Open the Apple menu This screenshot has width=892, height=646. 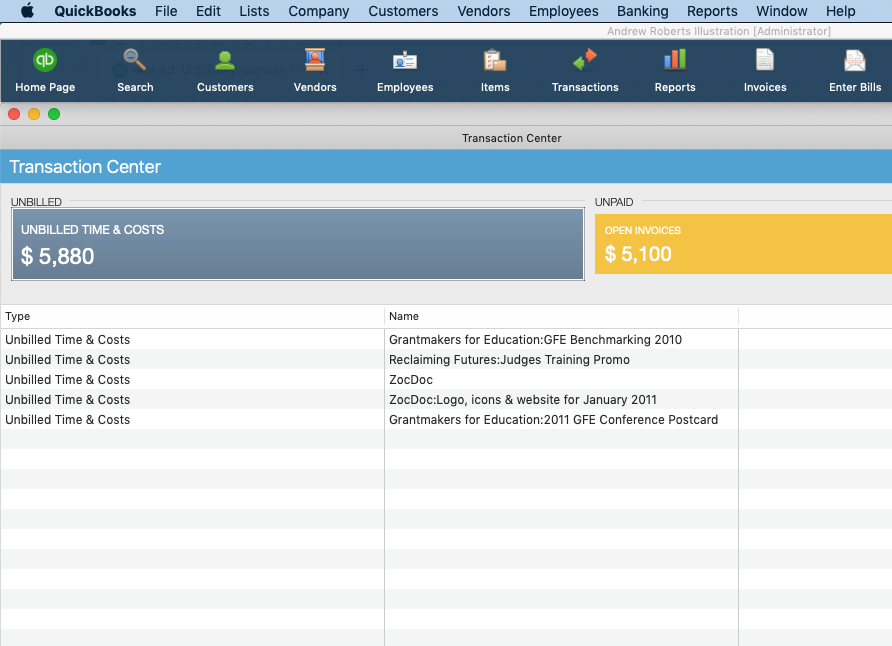click(x=27, y=11)
